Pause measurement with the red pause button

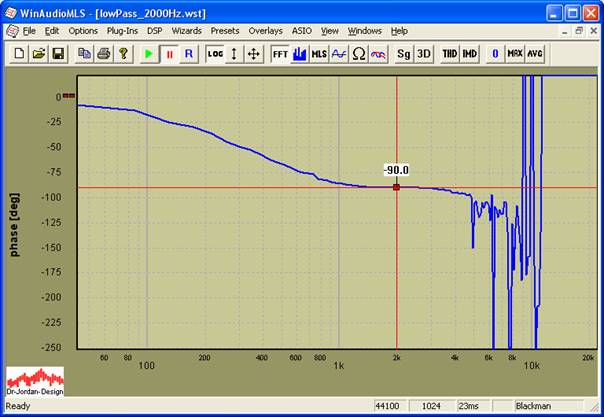169,54
